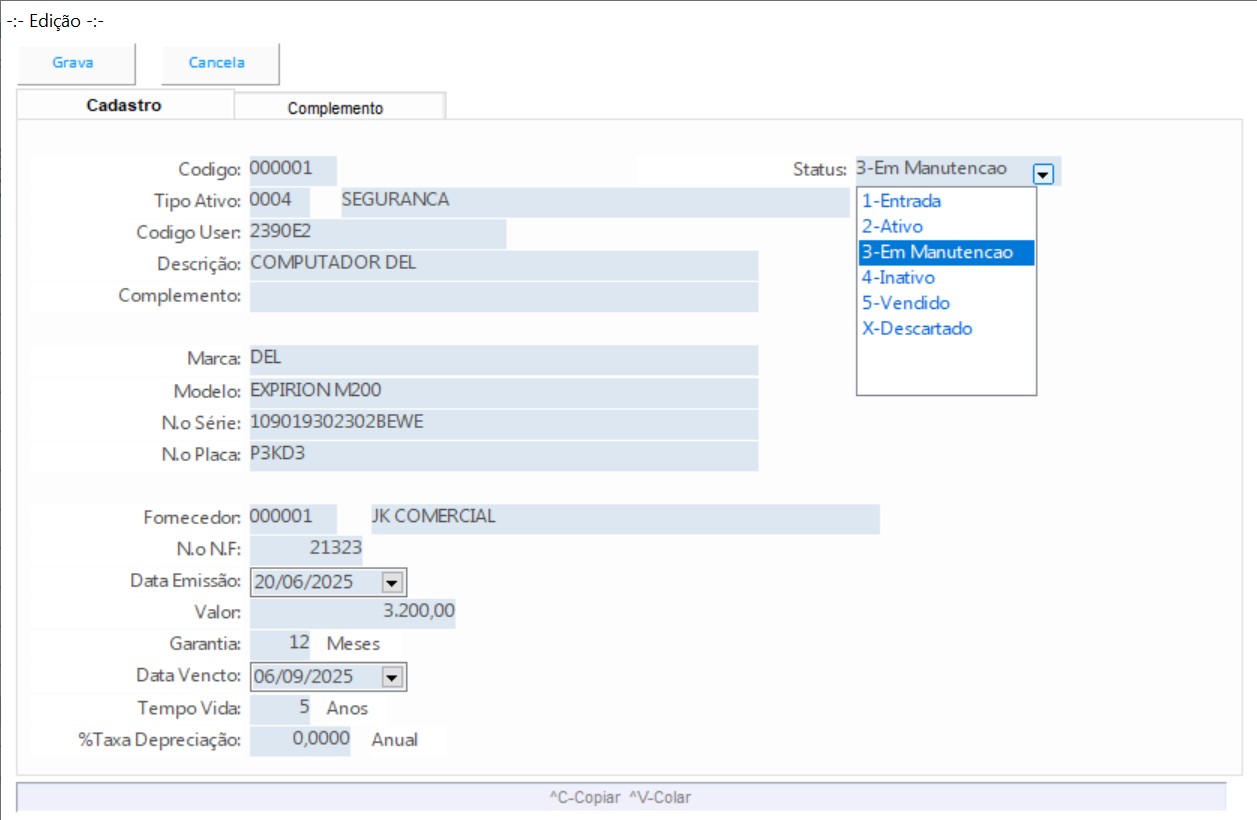The width and height of the screenshot is (1257, 820).
Task: Click the %Taxa Depreciação field
Action: (300, 741)
